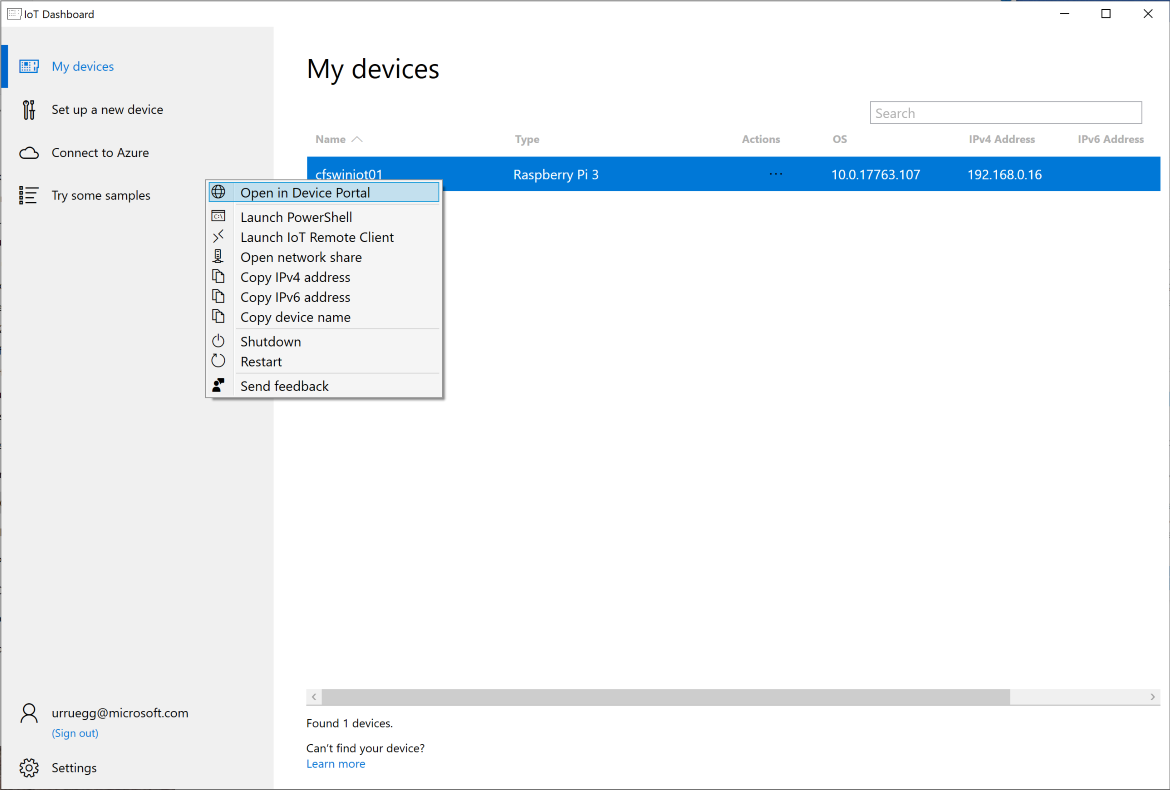Click the copy icon beside Copy IPv4 address

click(x=218, y=277)
